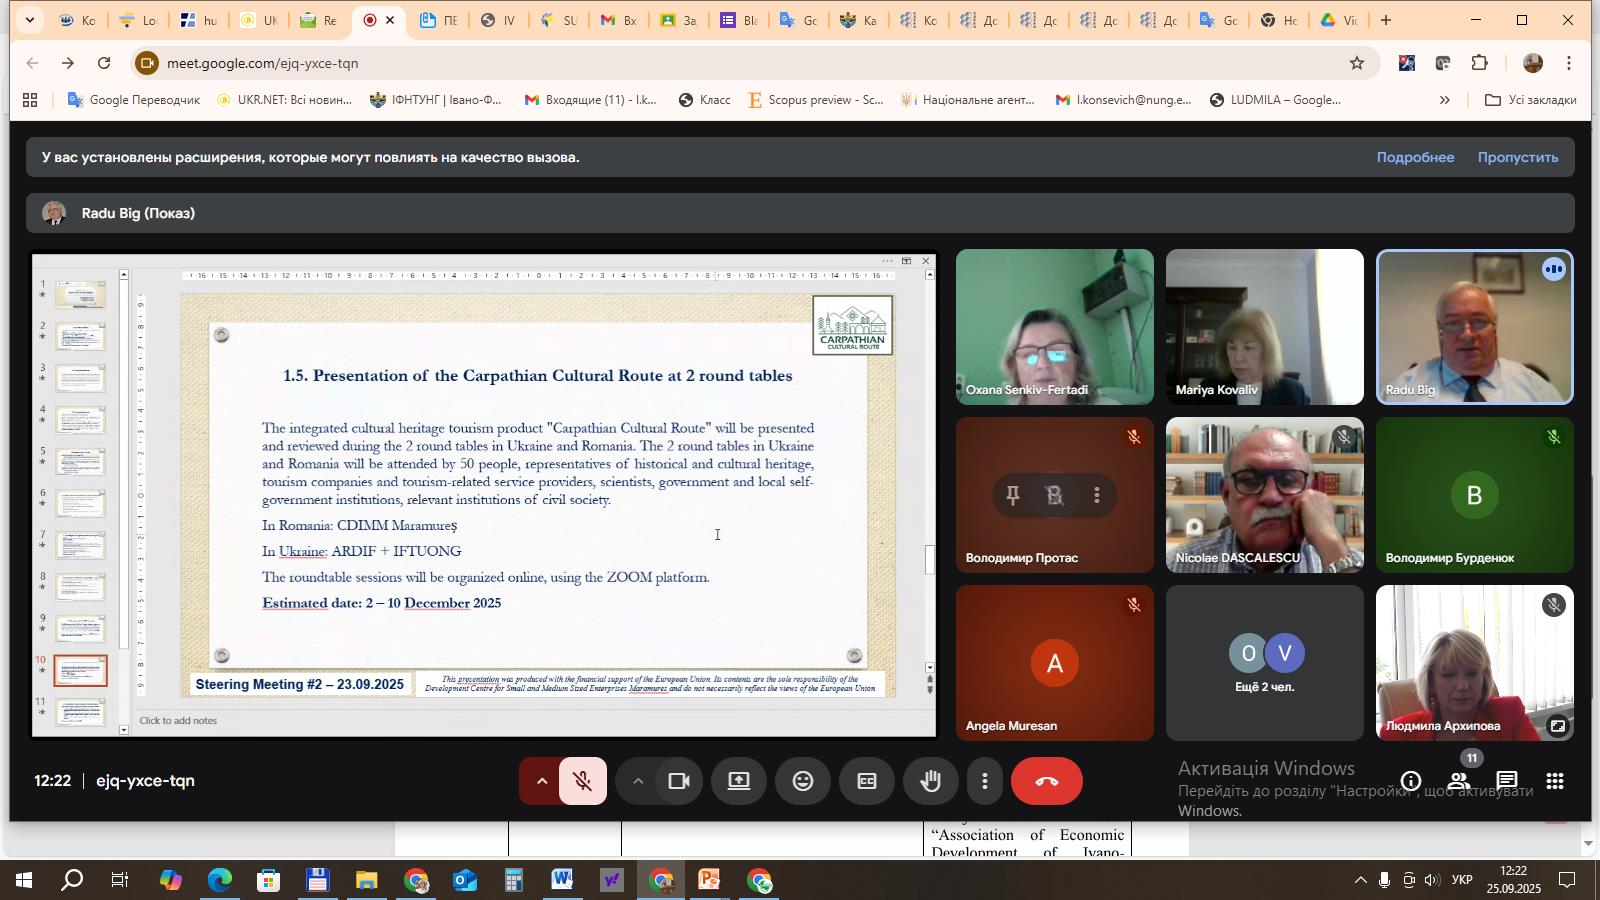This screenshot has width=1600, height=900.
Task: Toggle closed captions (CC) button
Action: pos(867,782)
